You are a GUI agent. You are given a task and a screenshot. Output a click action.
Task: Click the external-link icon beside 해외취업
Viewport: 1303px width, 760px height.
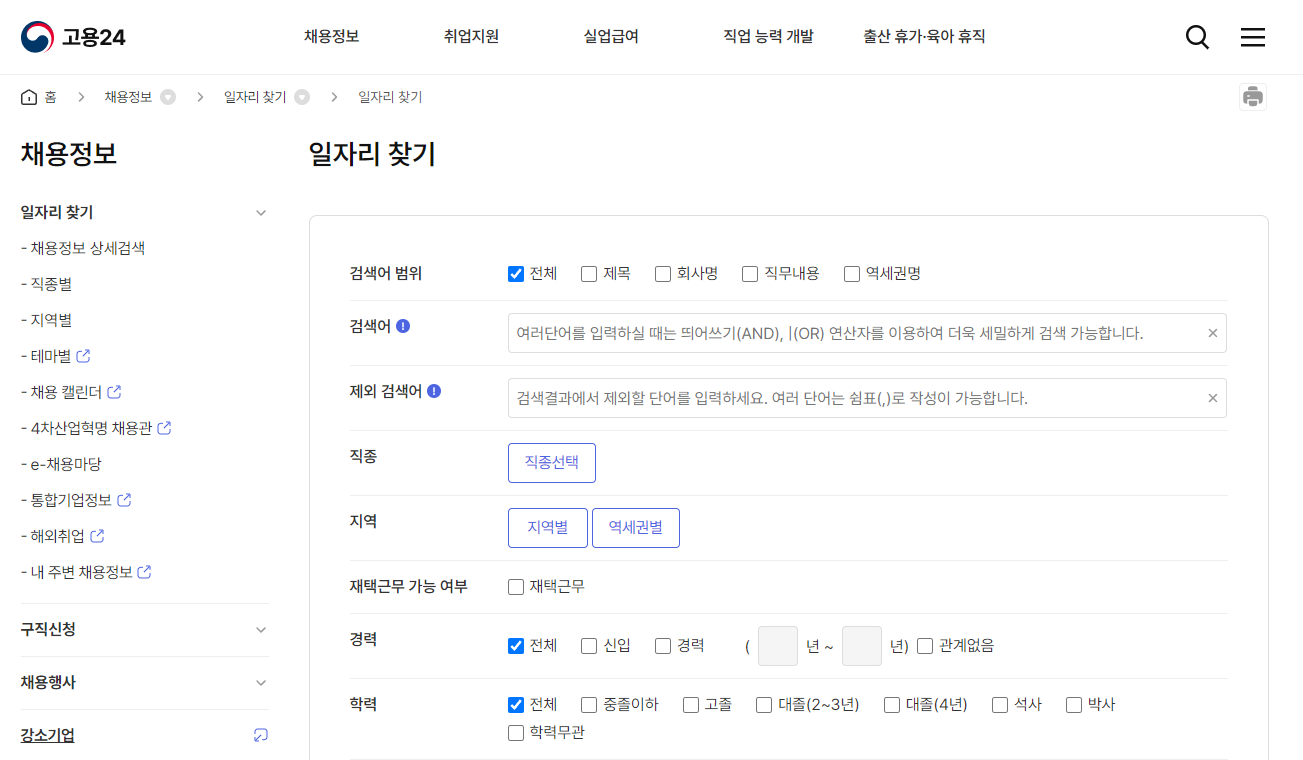(x=97, y=536)
